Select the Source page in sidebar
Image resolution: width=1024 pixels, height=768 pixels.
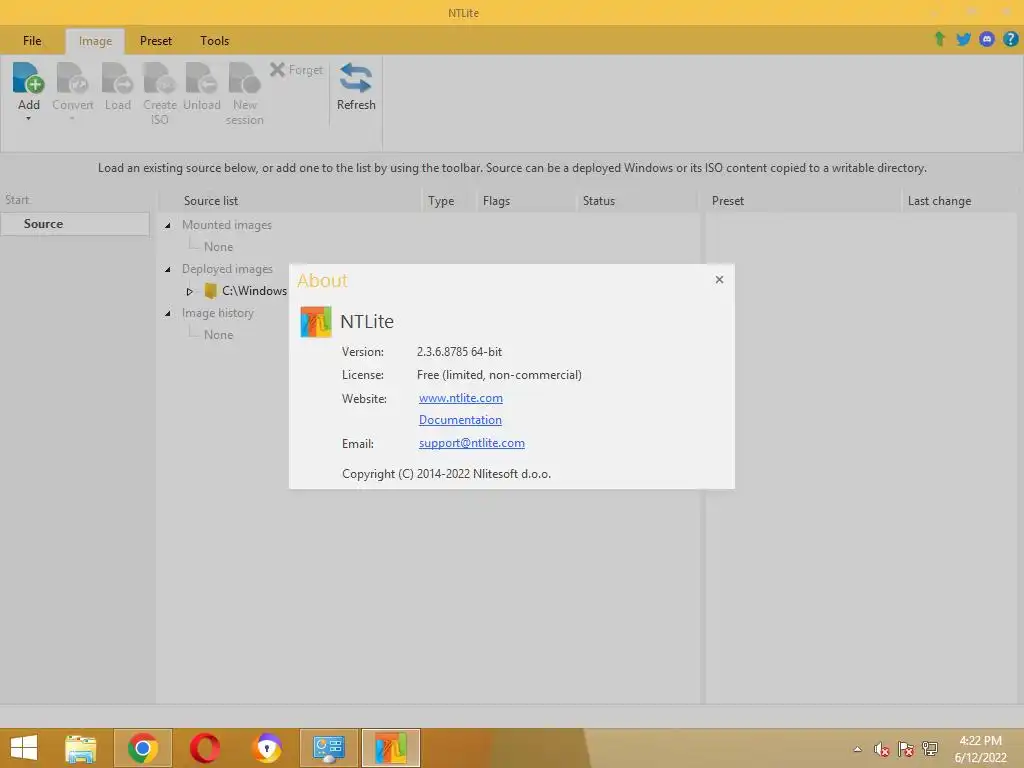(75, 223)
